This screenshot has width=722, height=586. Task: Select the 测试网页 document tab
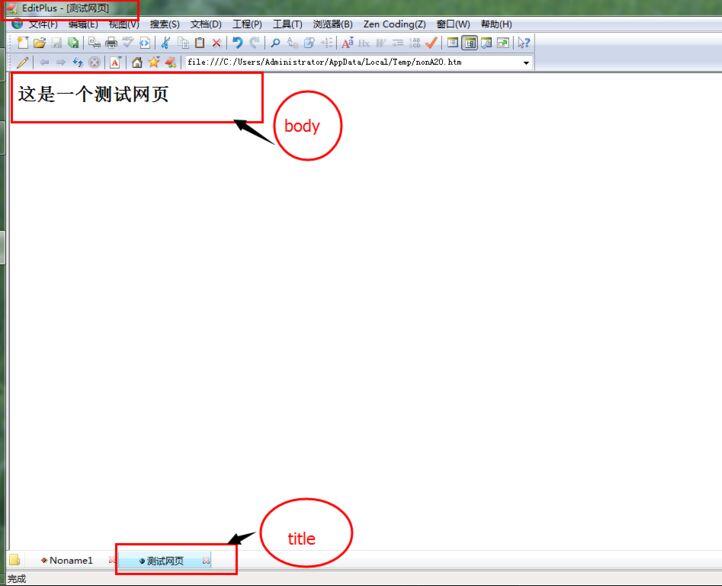162,561
